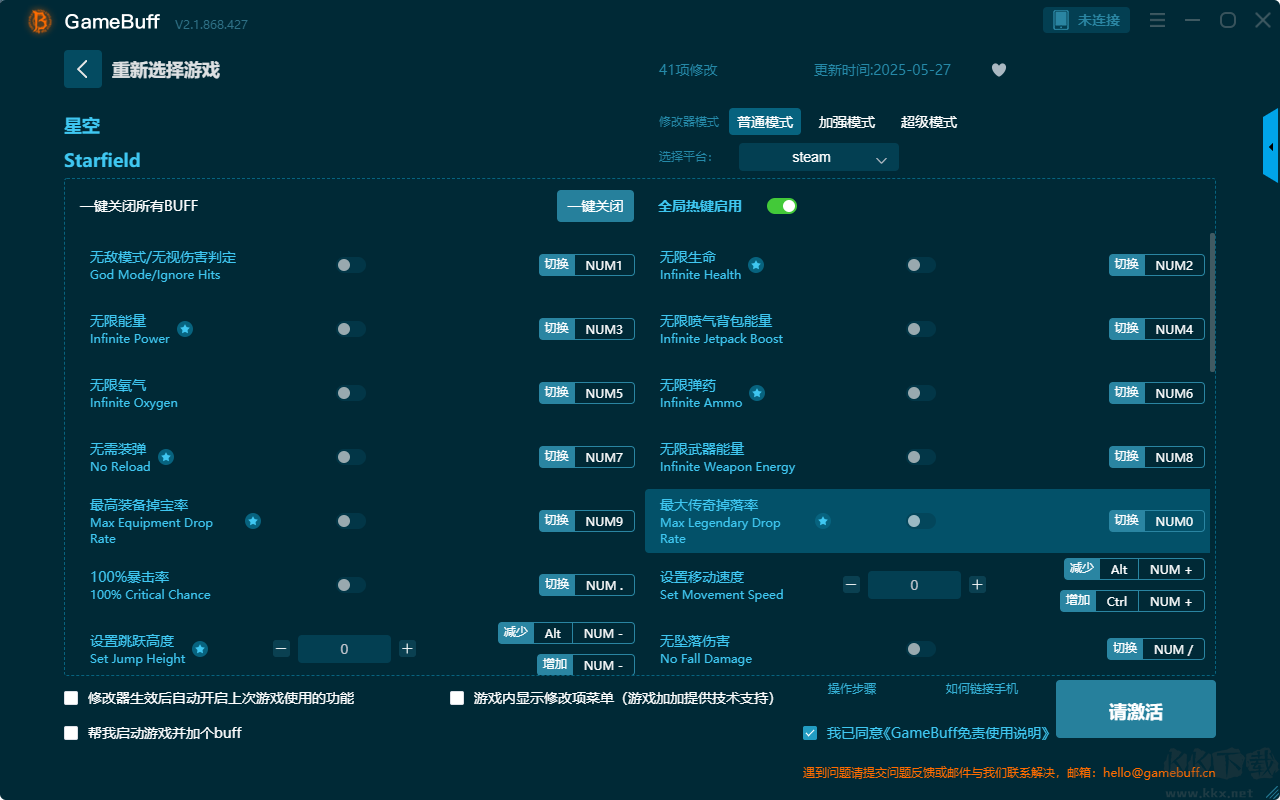Expand the blue side panel arrow
This screenshot has height=800, width=1280.
coord(1271,147)
